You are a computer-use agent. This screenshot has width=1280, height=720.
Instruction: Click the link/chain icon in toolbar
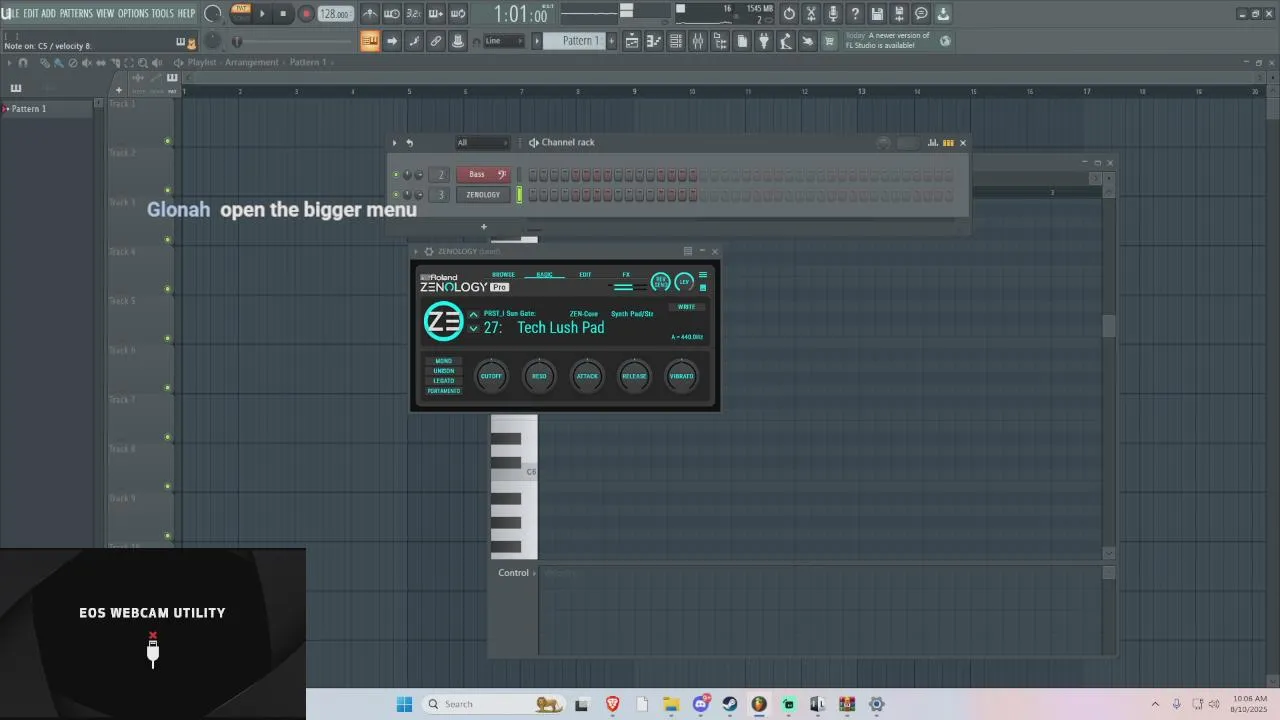tap(436, 41)
